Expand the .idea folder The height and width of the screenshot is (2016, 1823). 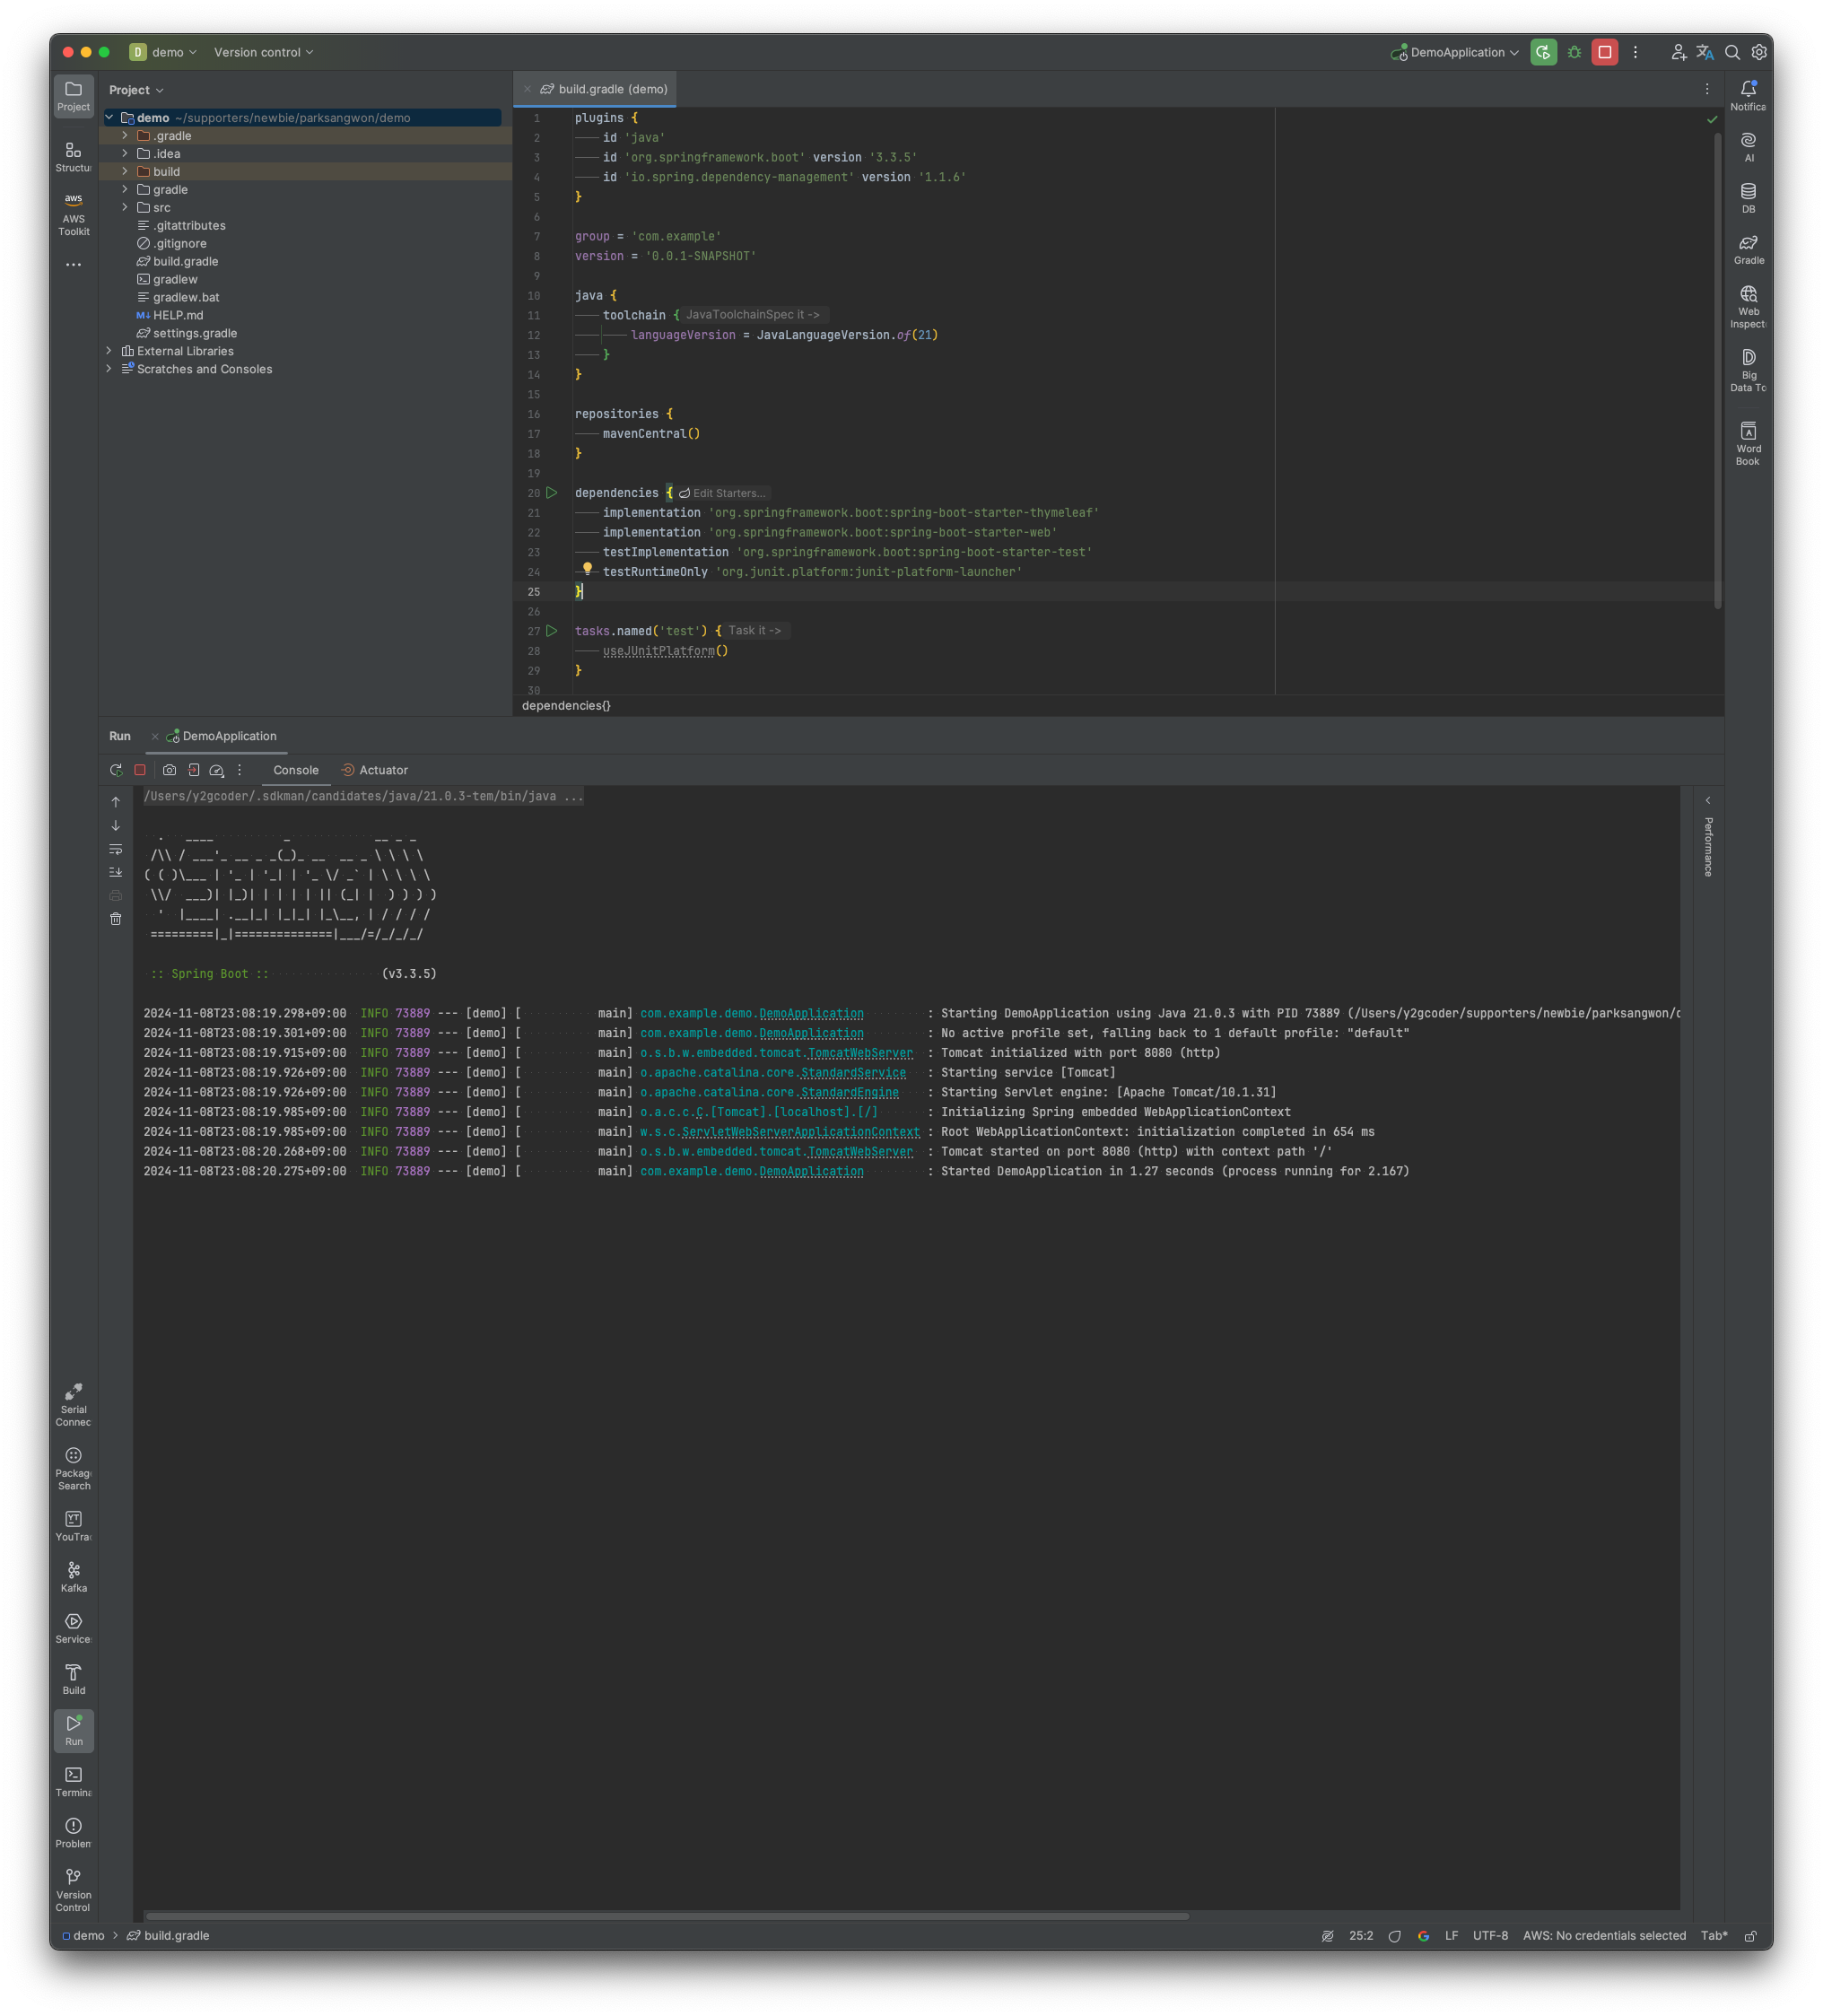click(x=124, y=154)
